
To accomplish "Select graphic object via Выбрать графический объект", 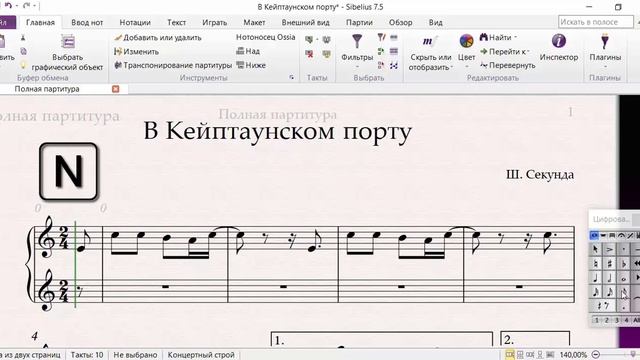I will pyautogui.click(x=67, y=53).
